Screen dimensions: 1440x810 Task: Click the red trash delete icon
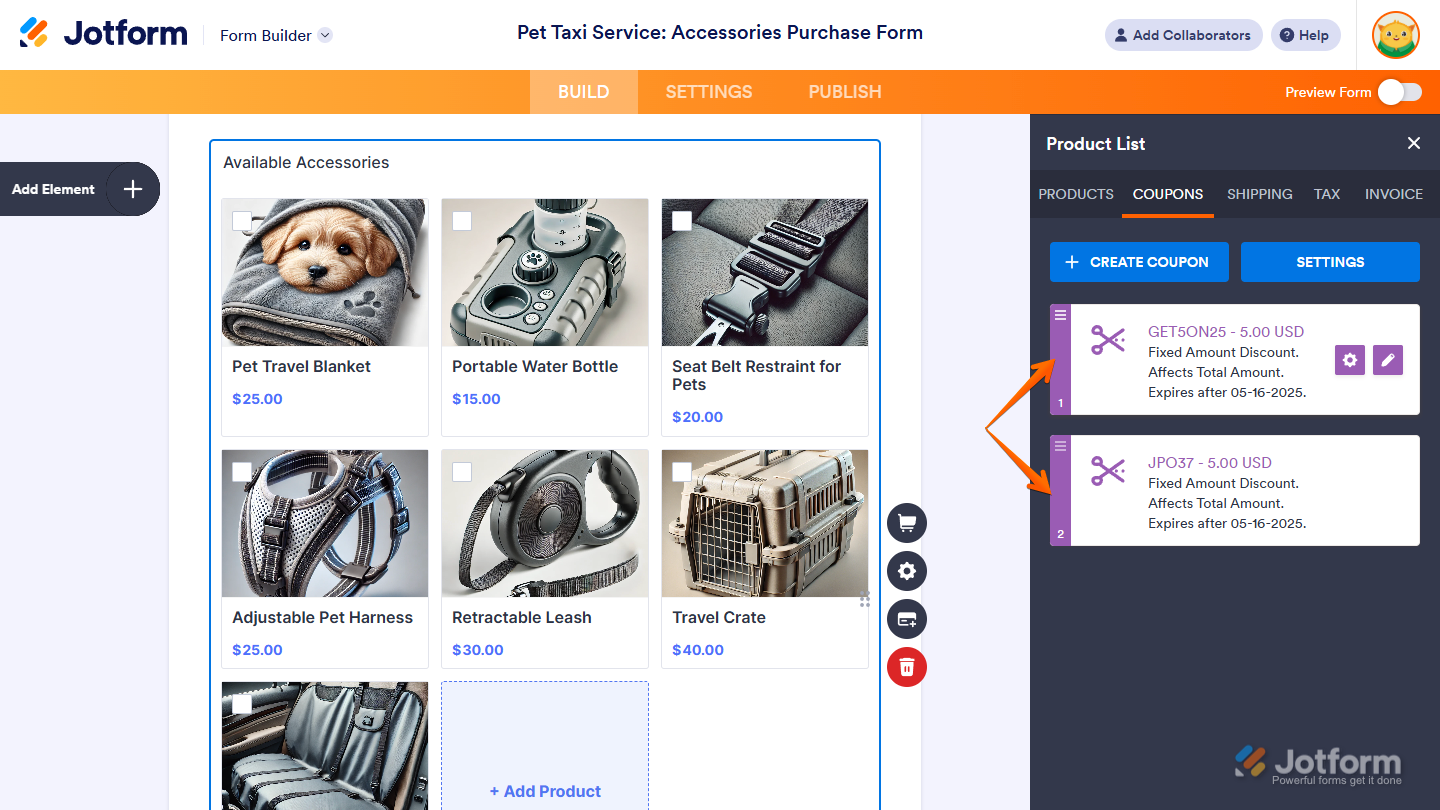[x=907, y=667]
